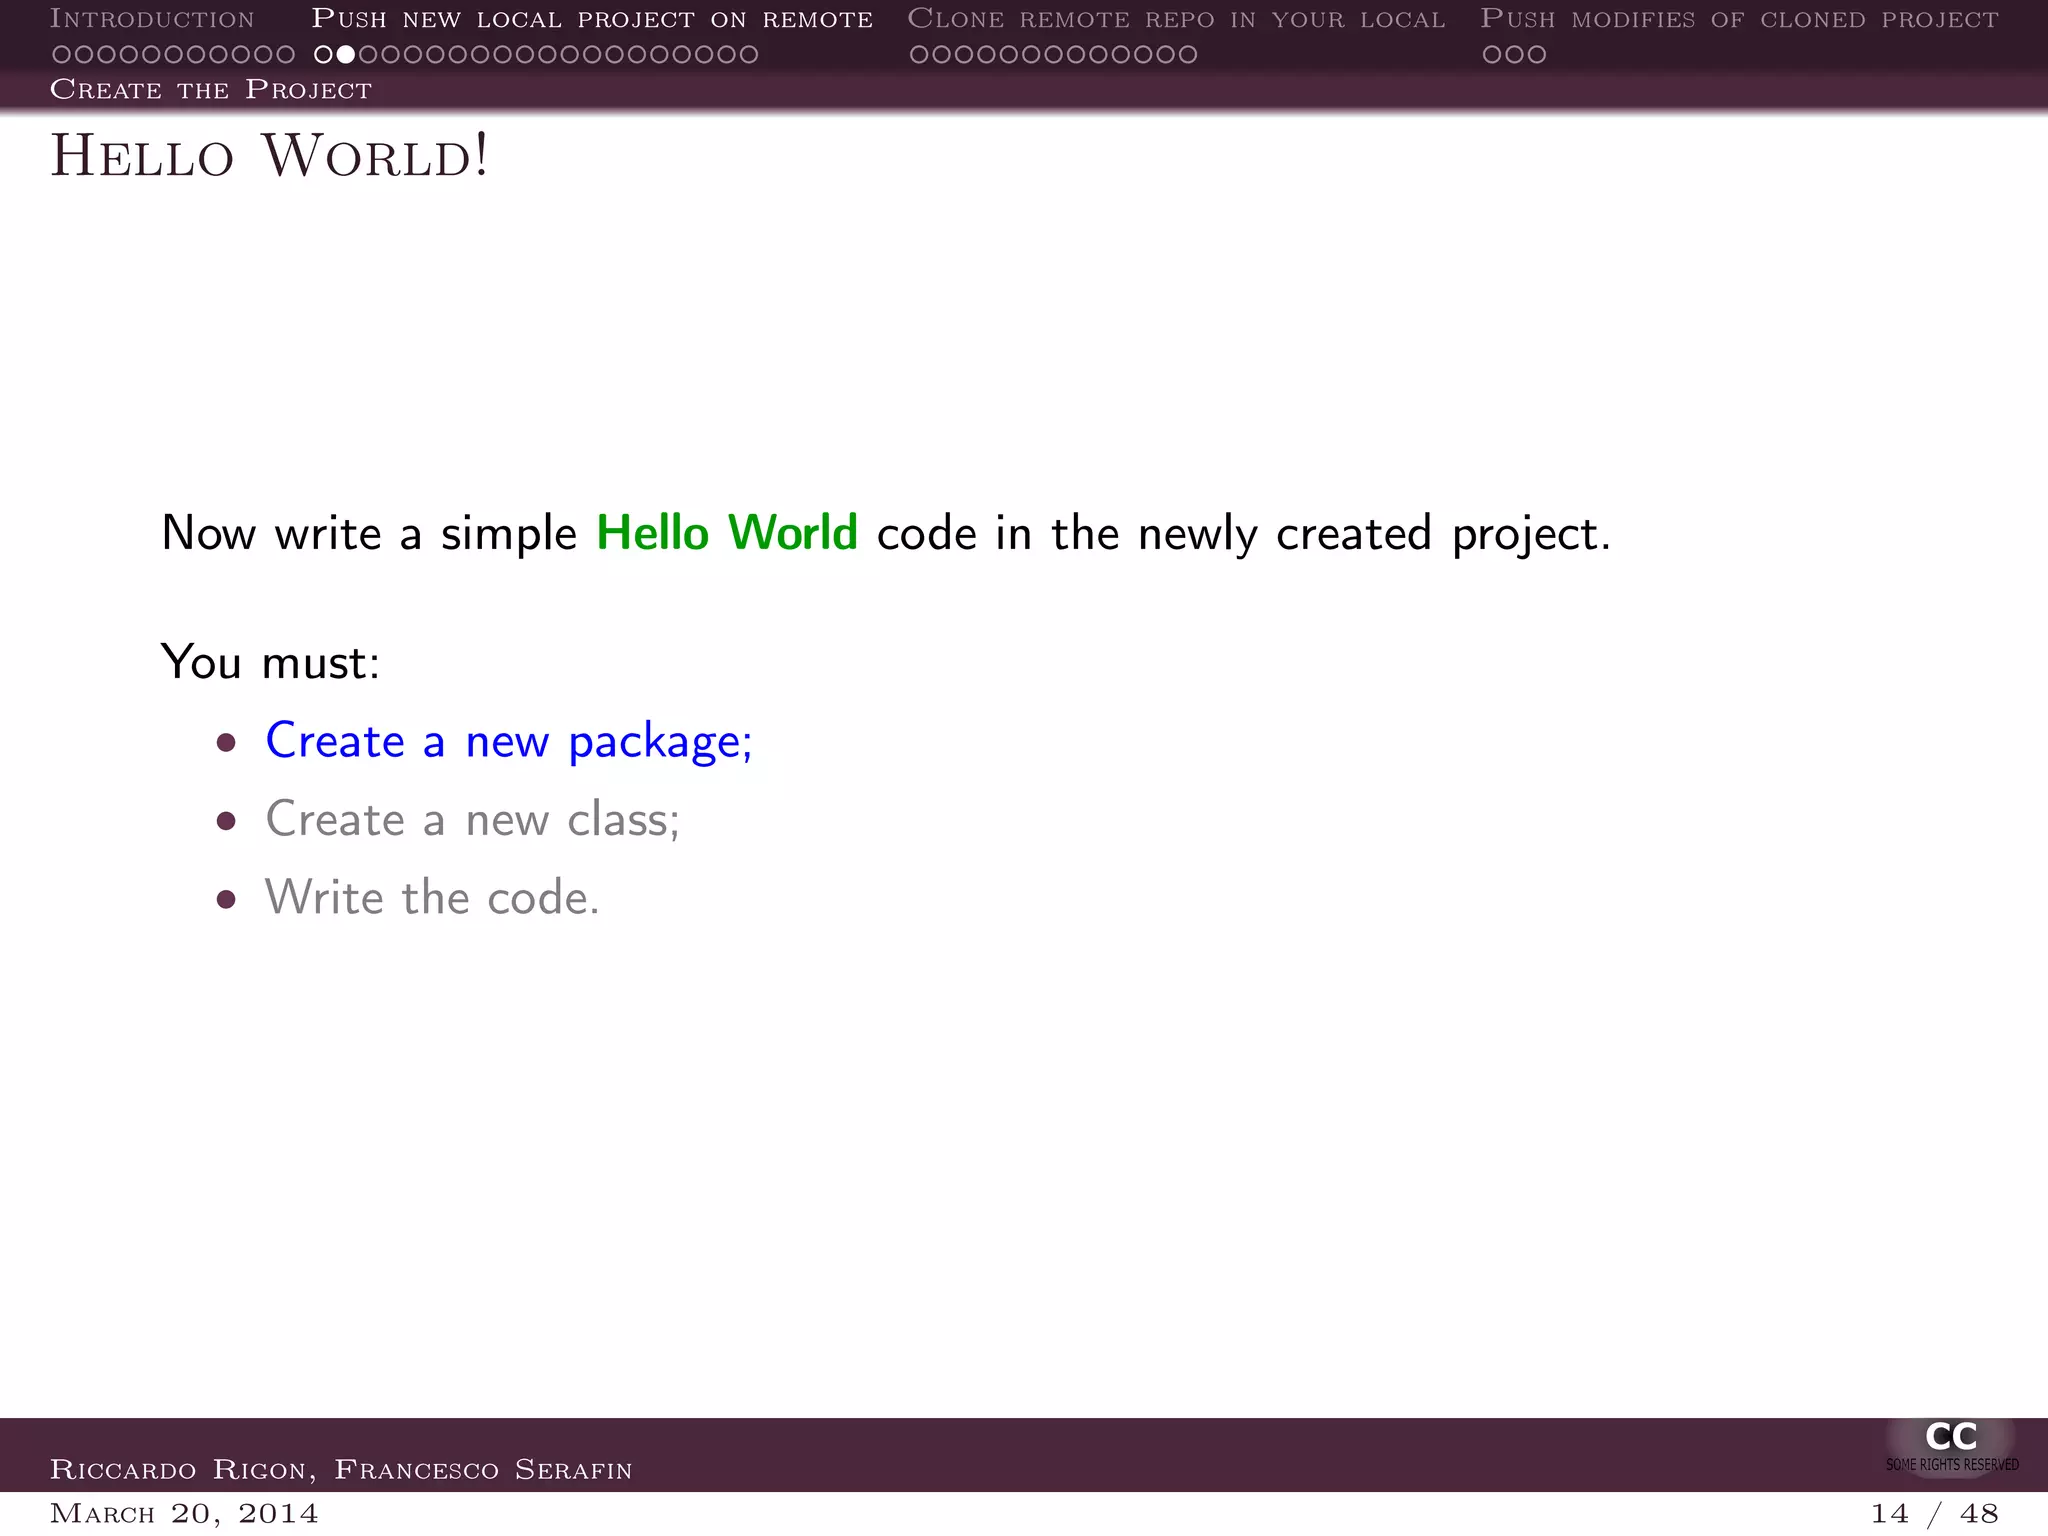Jump to Push modifies of cloned project section
The image size is (2048, 1536).
click(x=1739, y=19)
